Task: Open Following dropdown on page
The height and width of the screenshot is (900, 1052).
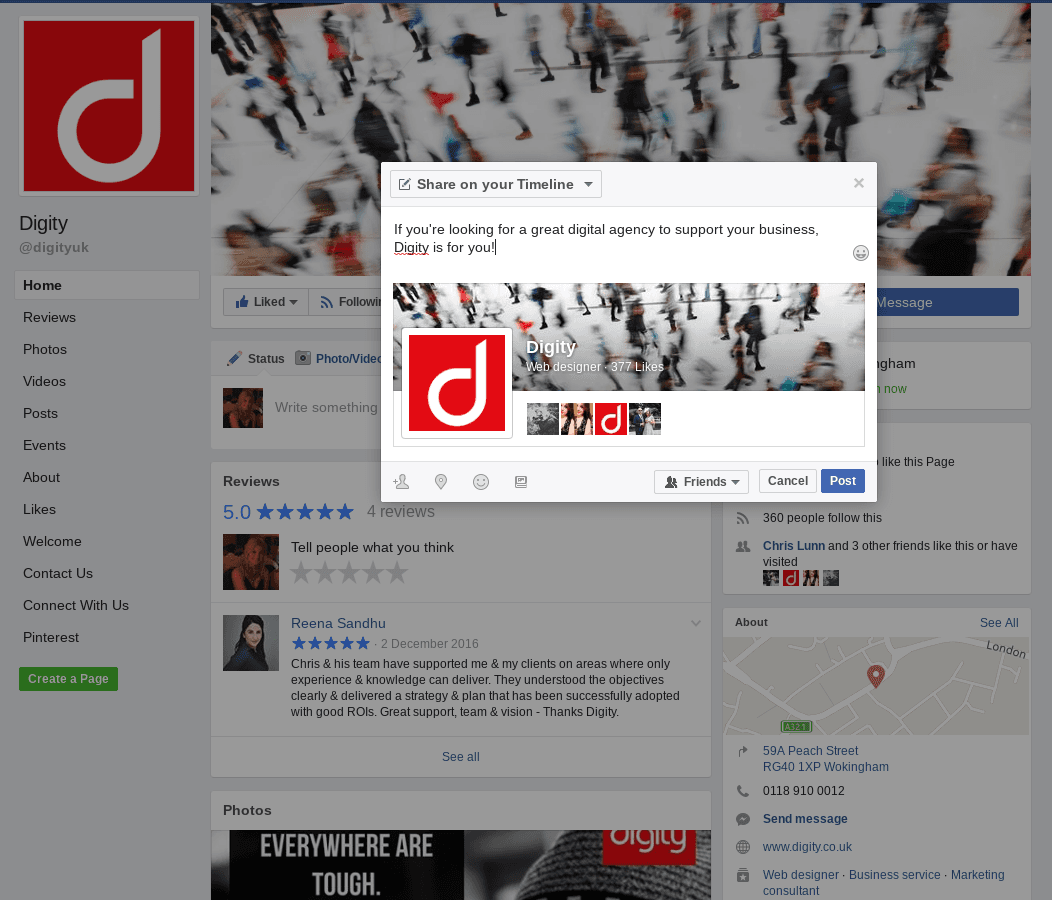Action: 345,302
